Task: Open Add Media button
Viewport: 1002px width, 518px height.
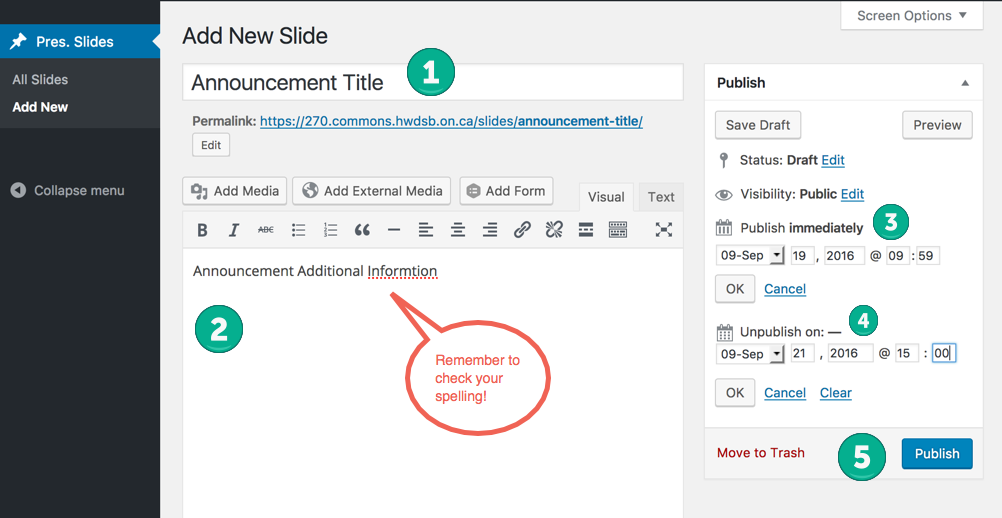Action: pos(235,191)
